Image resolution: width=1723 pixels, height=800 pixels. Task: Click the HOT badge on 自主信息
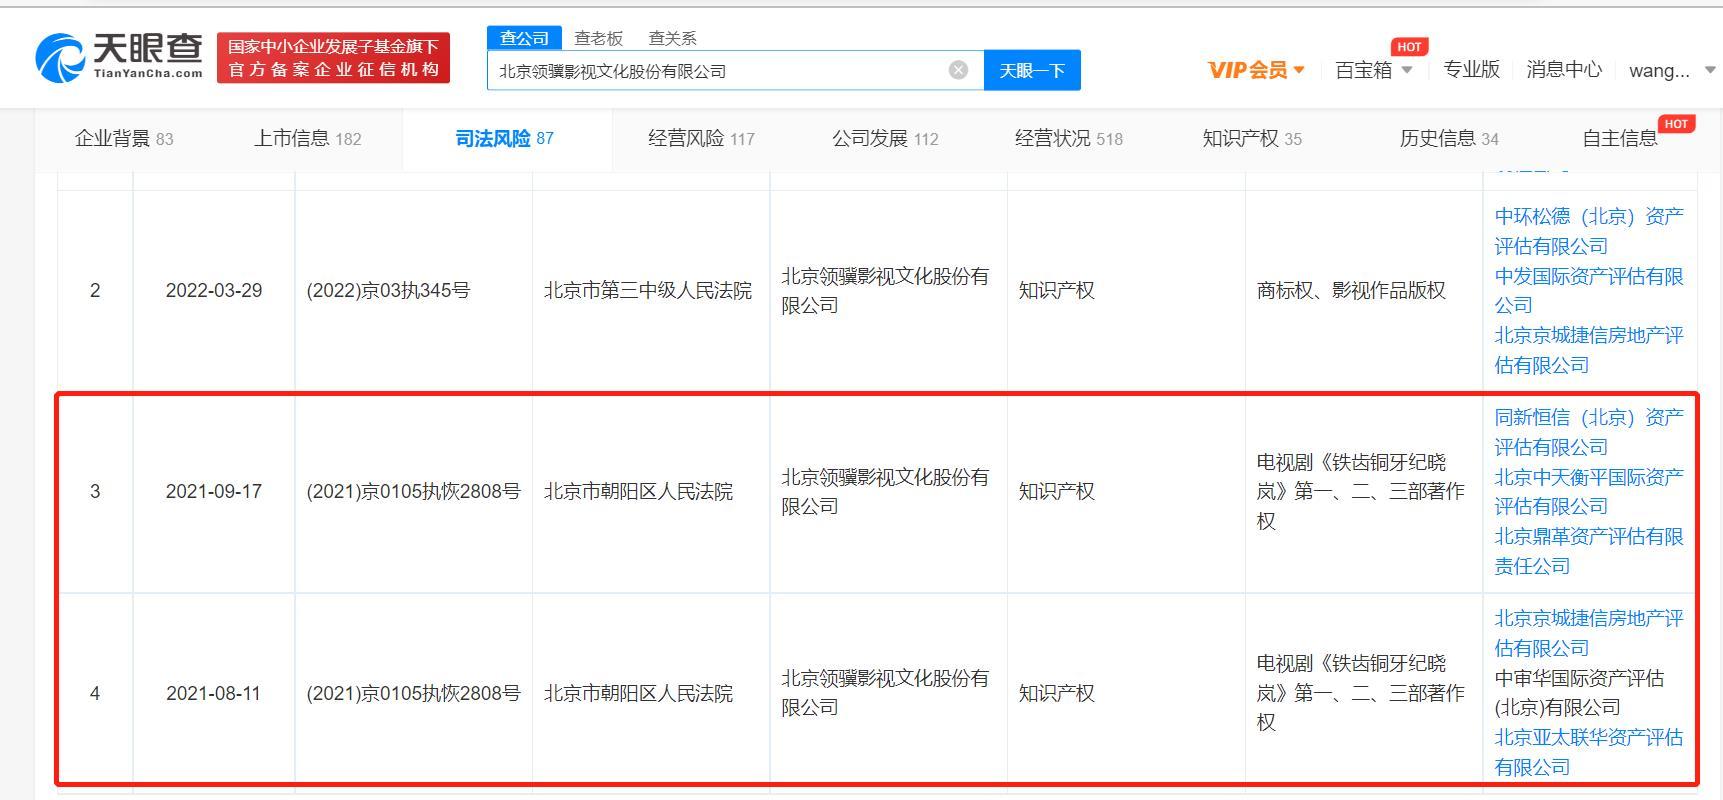(1676, 124)
